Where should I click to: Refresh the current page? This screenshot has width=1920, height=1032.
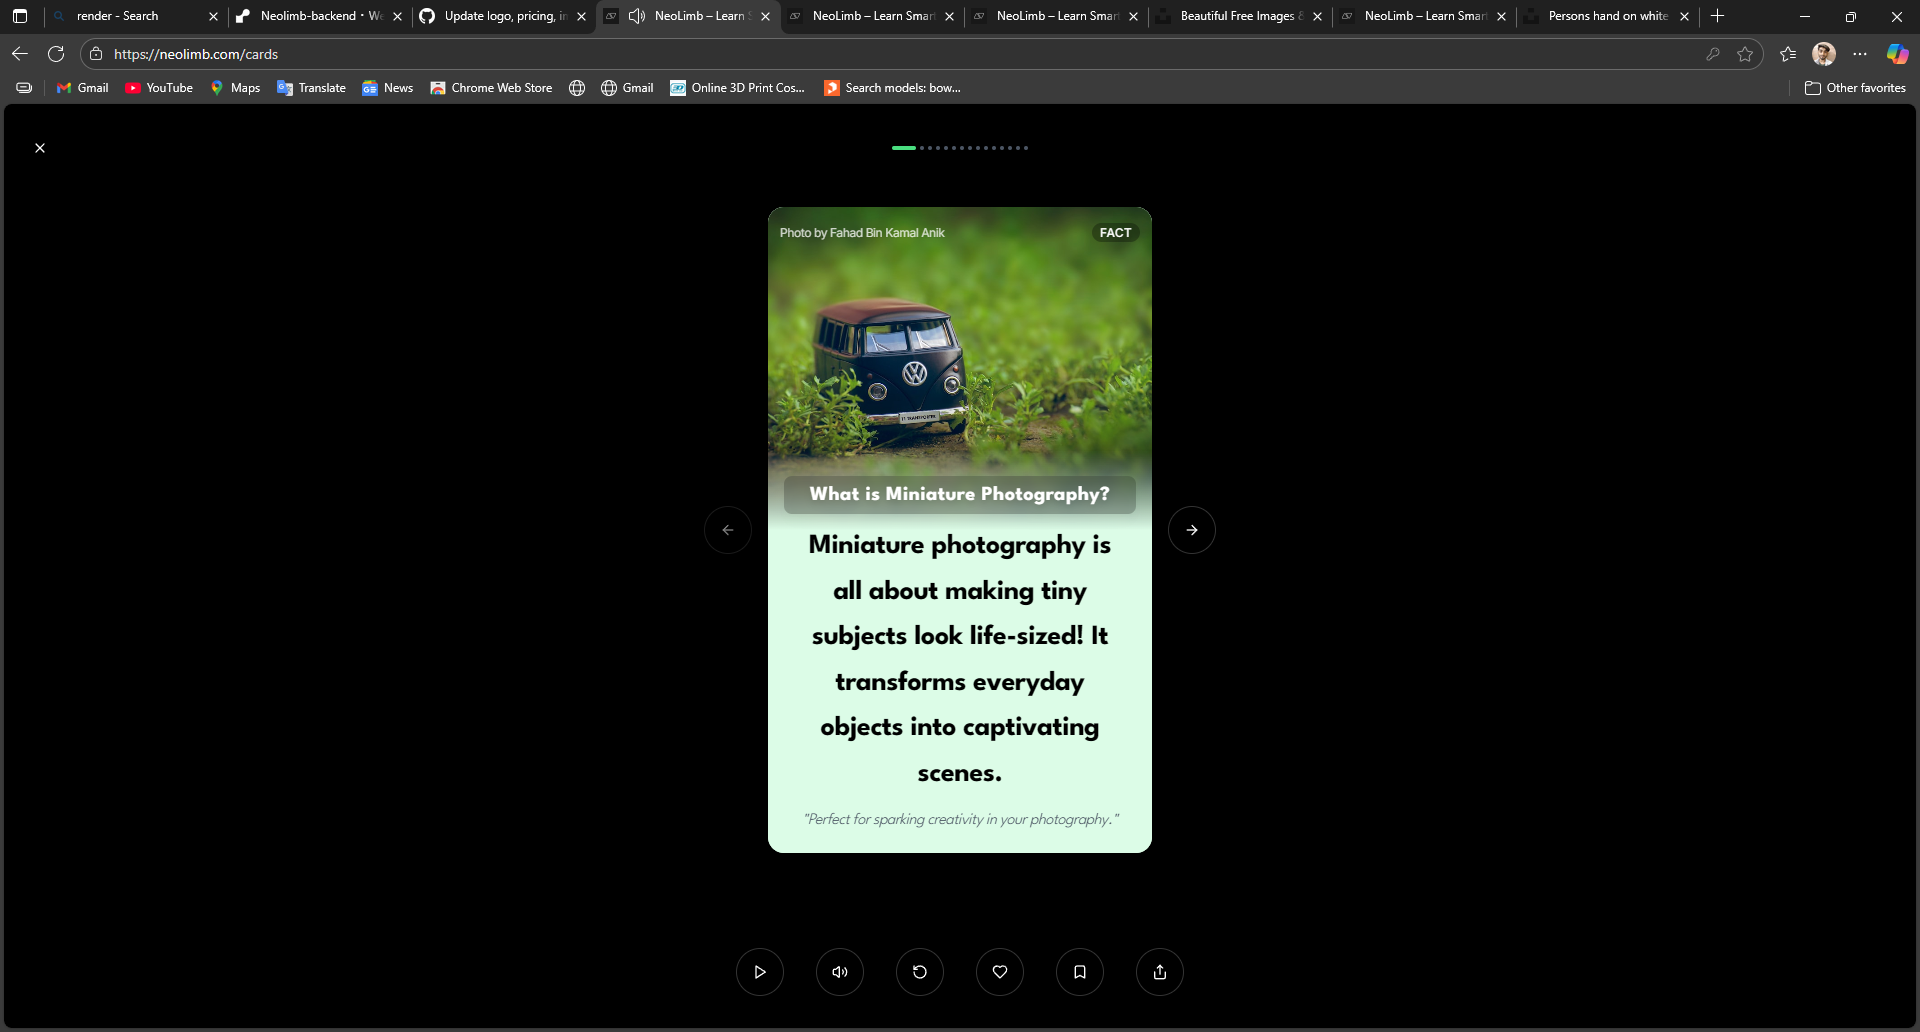point(56,54)
